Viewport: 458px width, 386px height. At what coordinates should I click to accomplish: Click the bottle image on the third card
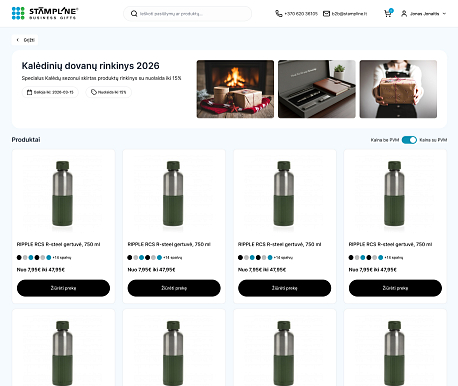click(284, 194)
